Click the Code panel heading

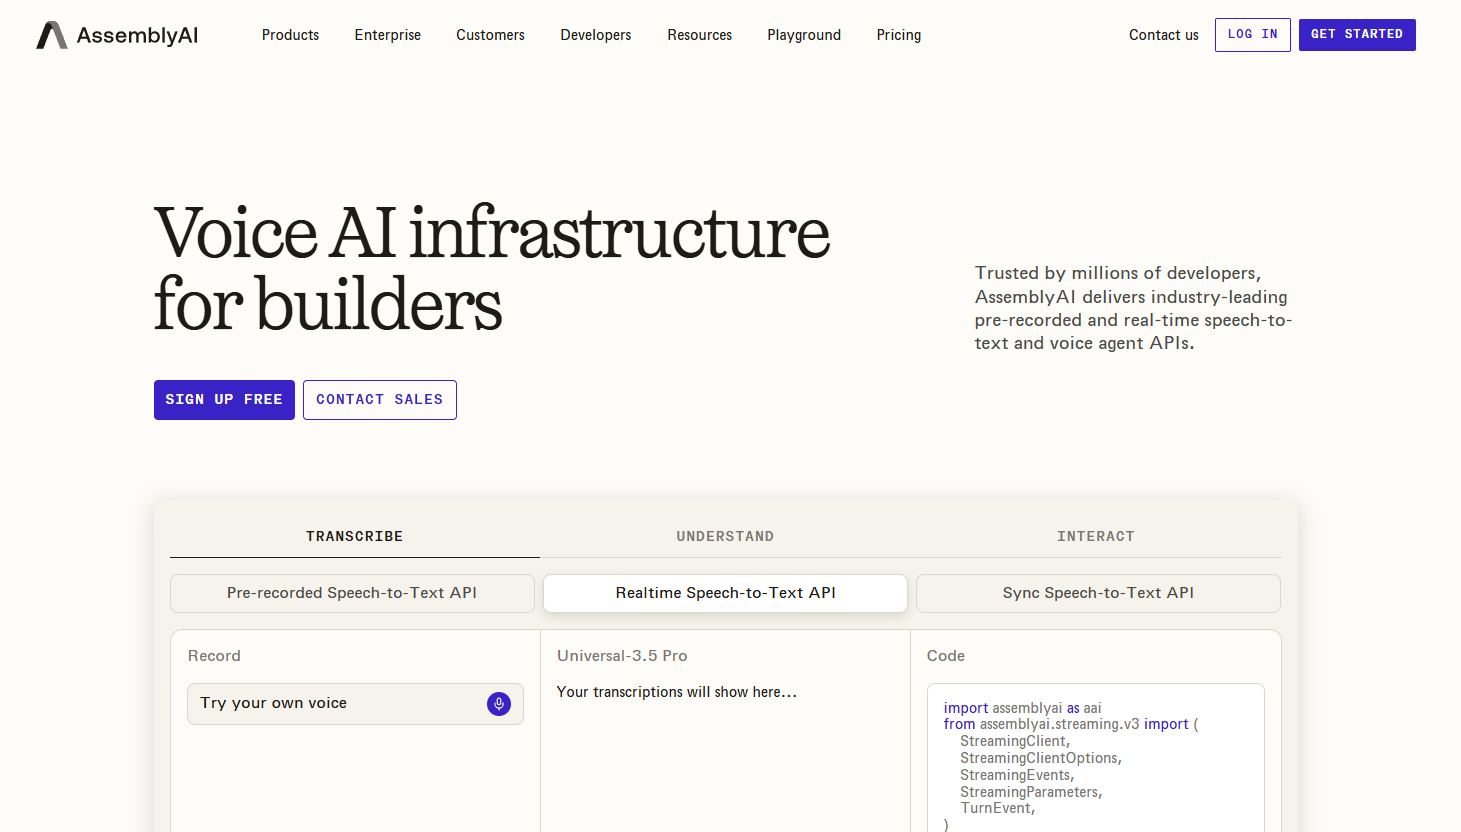pyautogui.click(x=946, y=656)
